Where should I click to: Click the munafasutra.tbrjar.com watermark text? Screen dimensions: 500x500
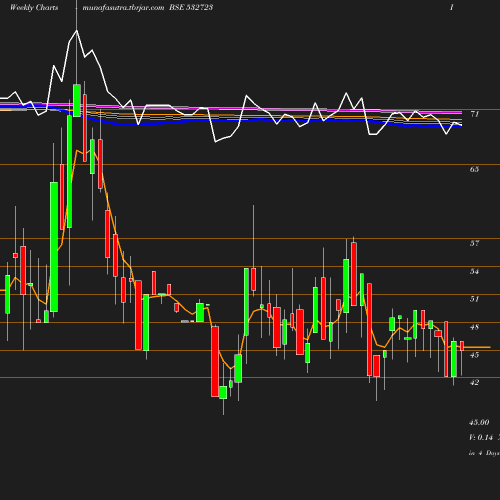[123, 8]
